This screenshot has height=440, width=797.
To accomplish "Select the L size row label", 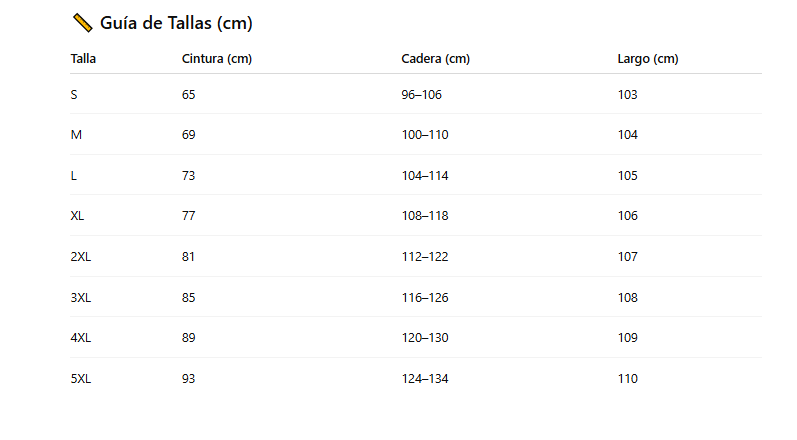I will 74,176.
